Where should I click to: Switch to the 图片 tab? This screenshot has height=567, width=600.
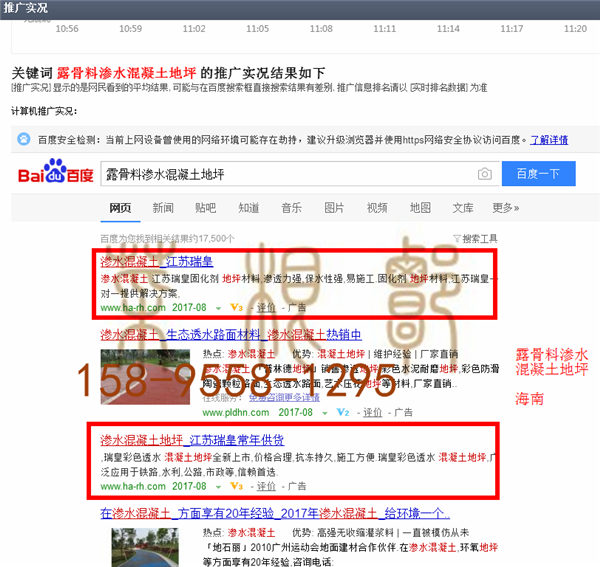[334, 208]
